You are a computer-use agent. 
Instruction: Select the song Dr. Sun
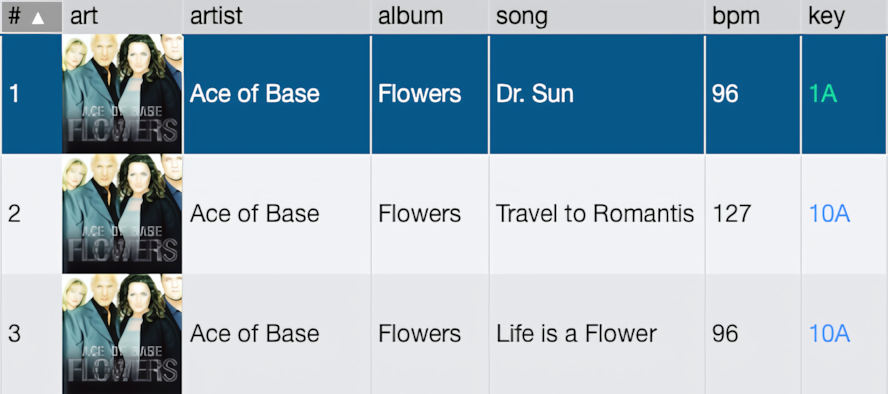(535, 94)
